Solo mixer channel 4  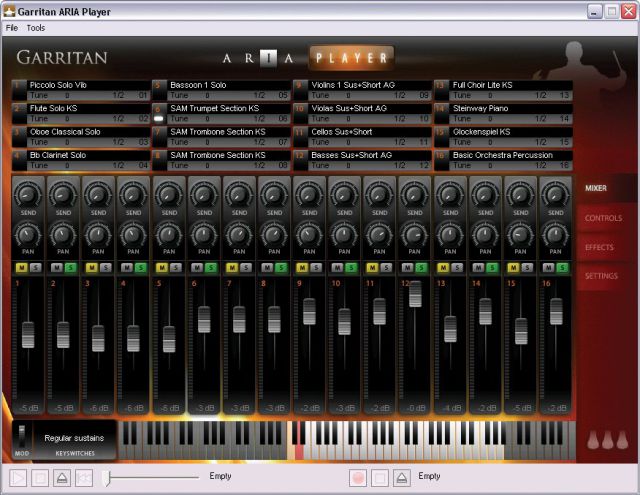(x=141, y=268)
